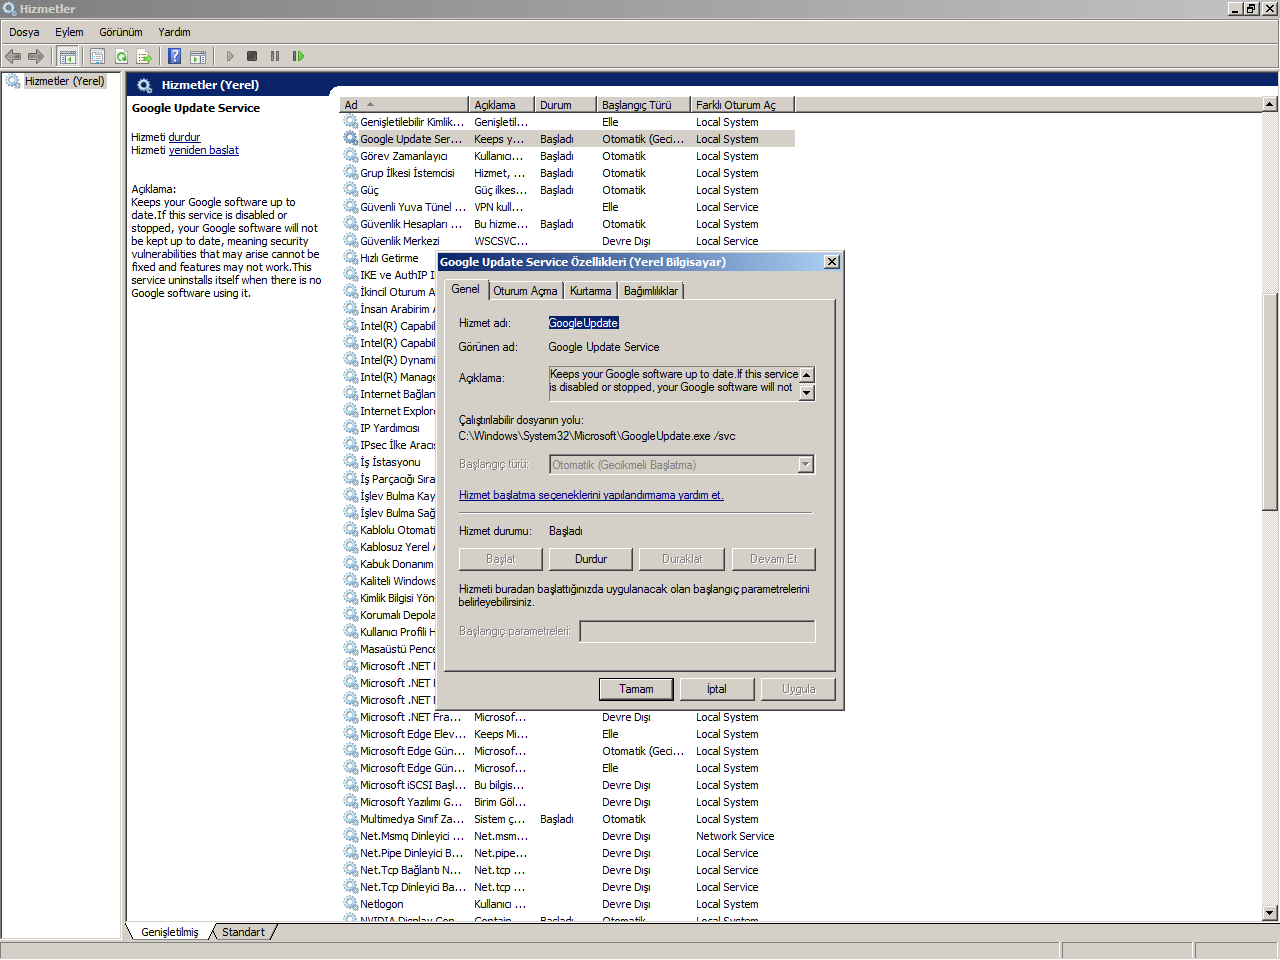The image size is (1280, 960).
Task: Click the 'durdur' link in the left description pane
Action: tap(184, 137)
